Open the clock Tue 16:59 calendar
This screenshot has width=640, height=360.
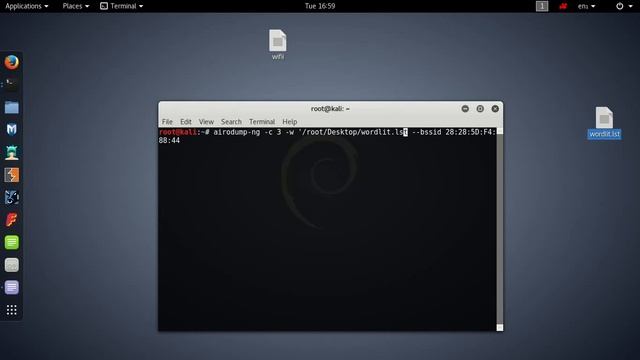coord(320,6)
